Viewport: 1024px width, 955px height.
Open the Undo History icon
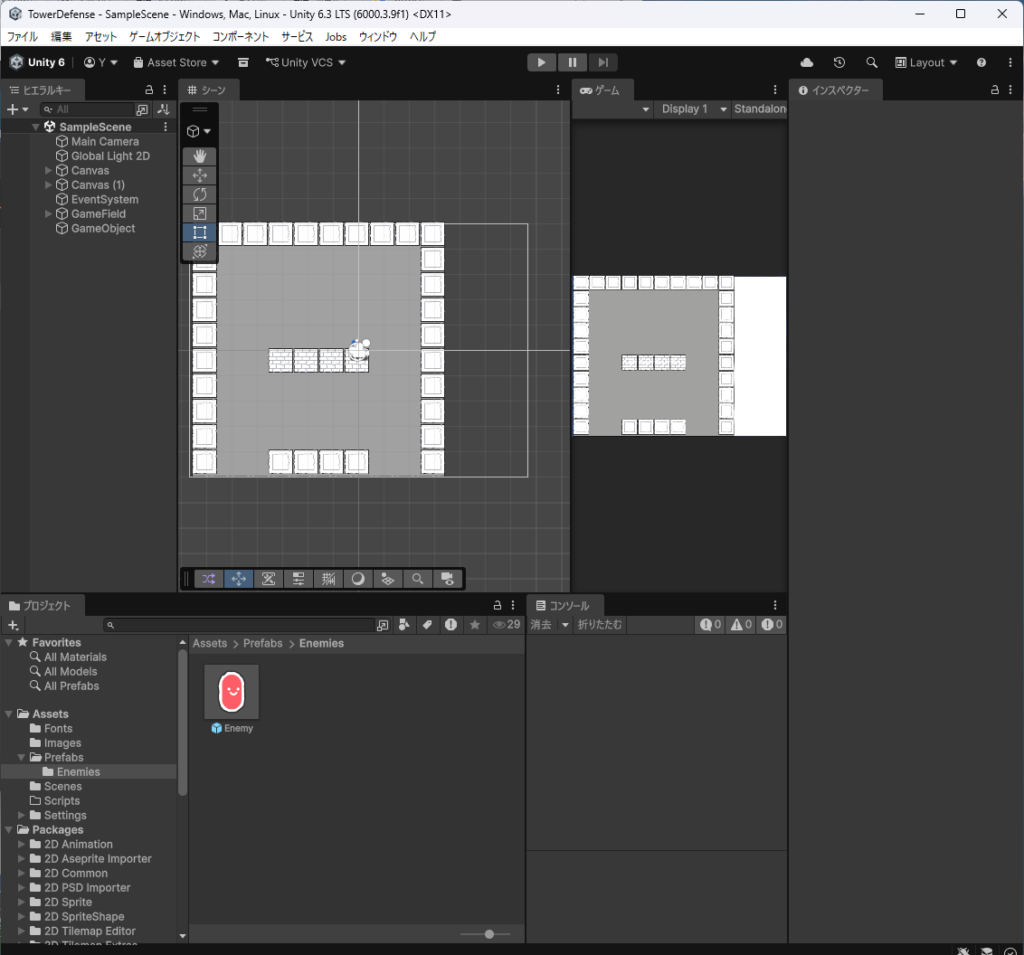839,62
